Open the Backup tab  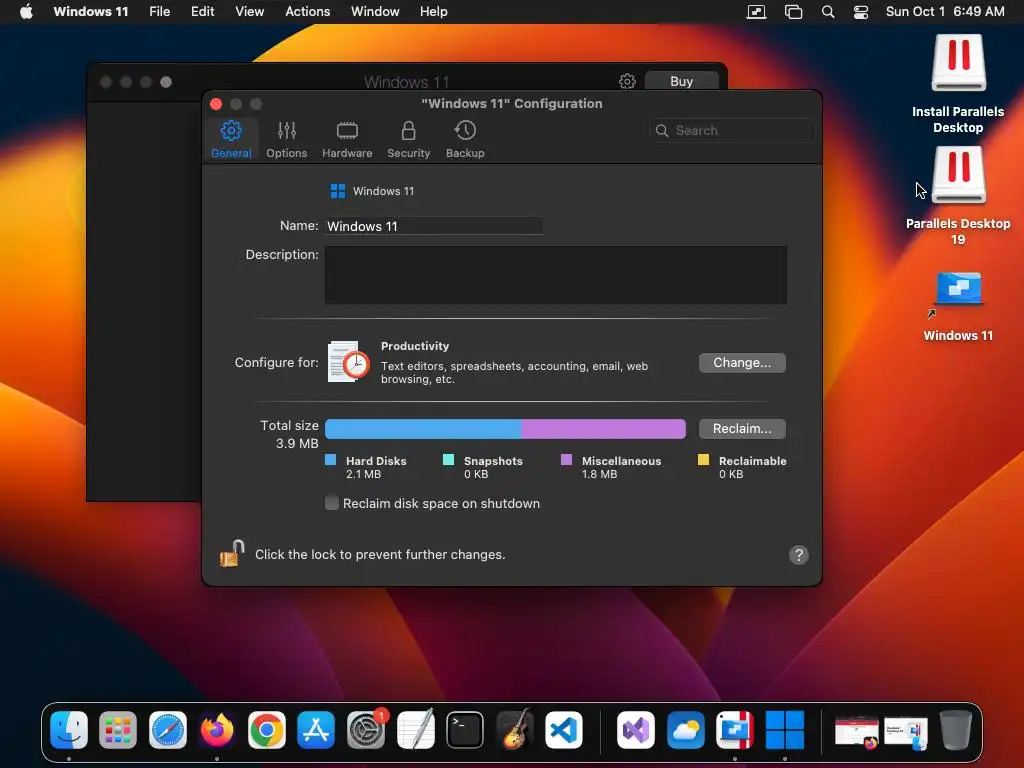[465, 139]
